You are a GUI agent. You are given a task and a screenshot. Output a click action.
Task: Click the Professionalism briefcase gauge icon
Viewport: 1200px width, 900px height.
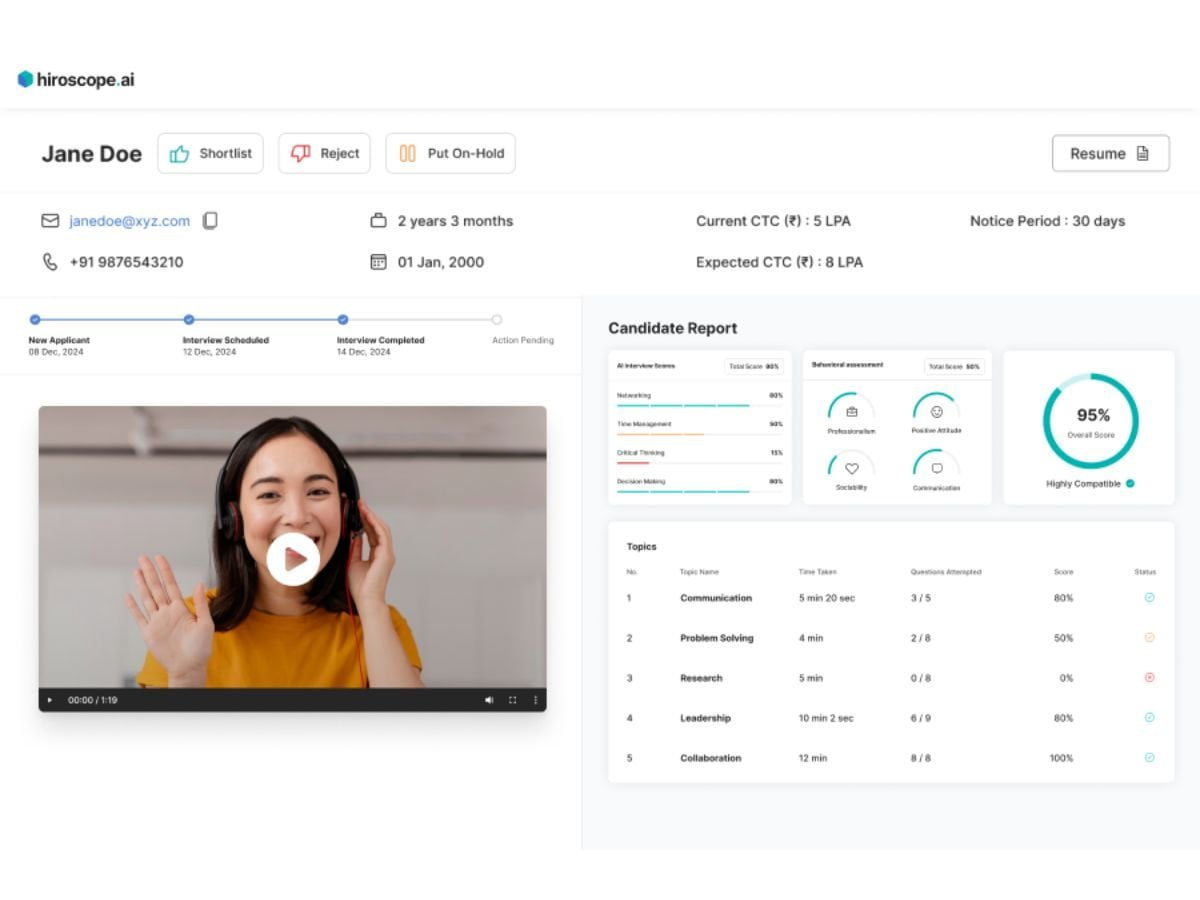point(851,411)
